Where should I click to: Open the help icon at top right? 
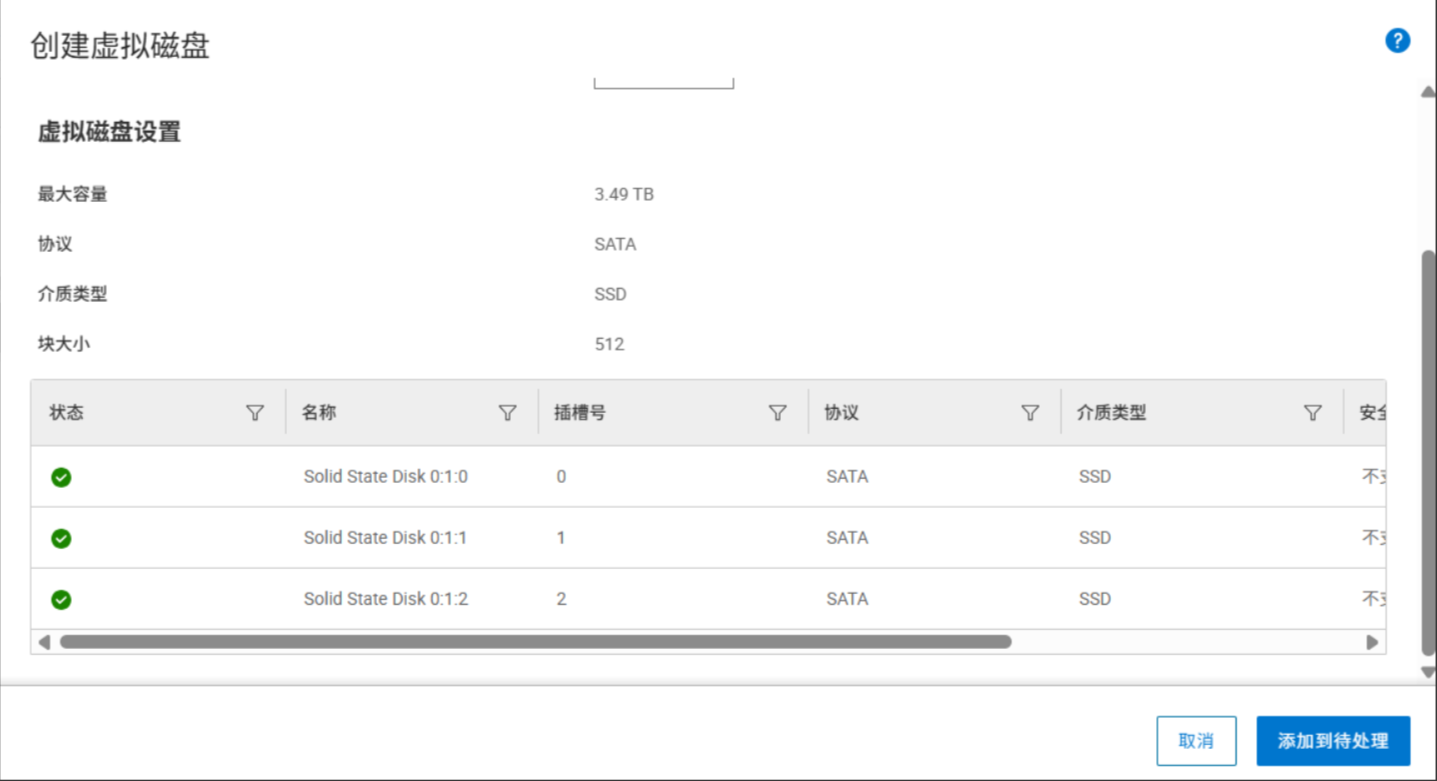point(1397,40)
